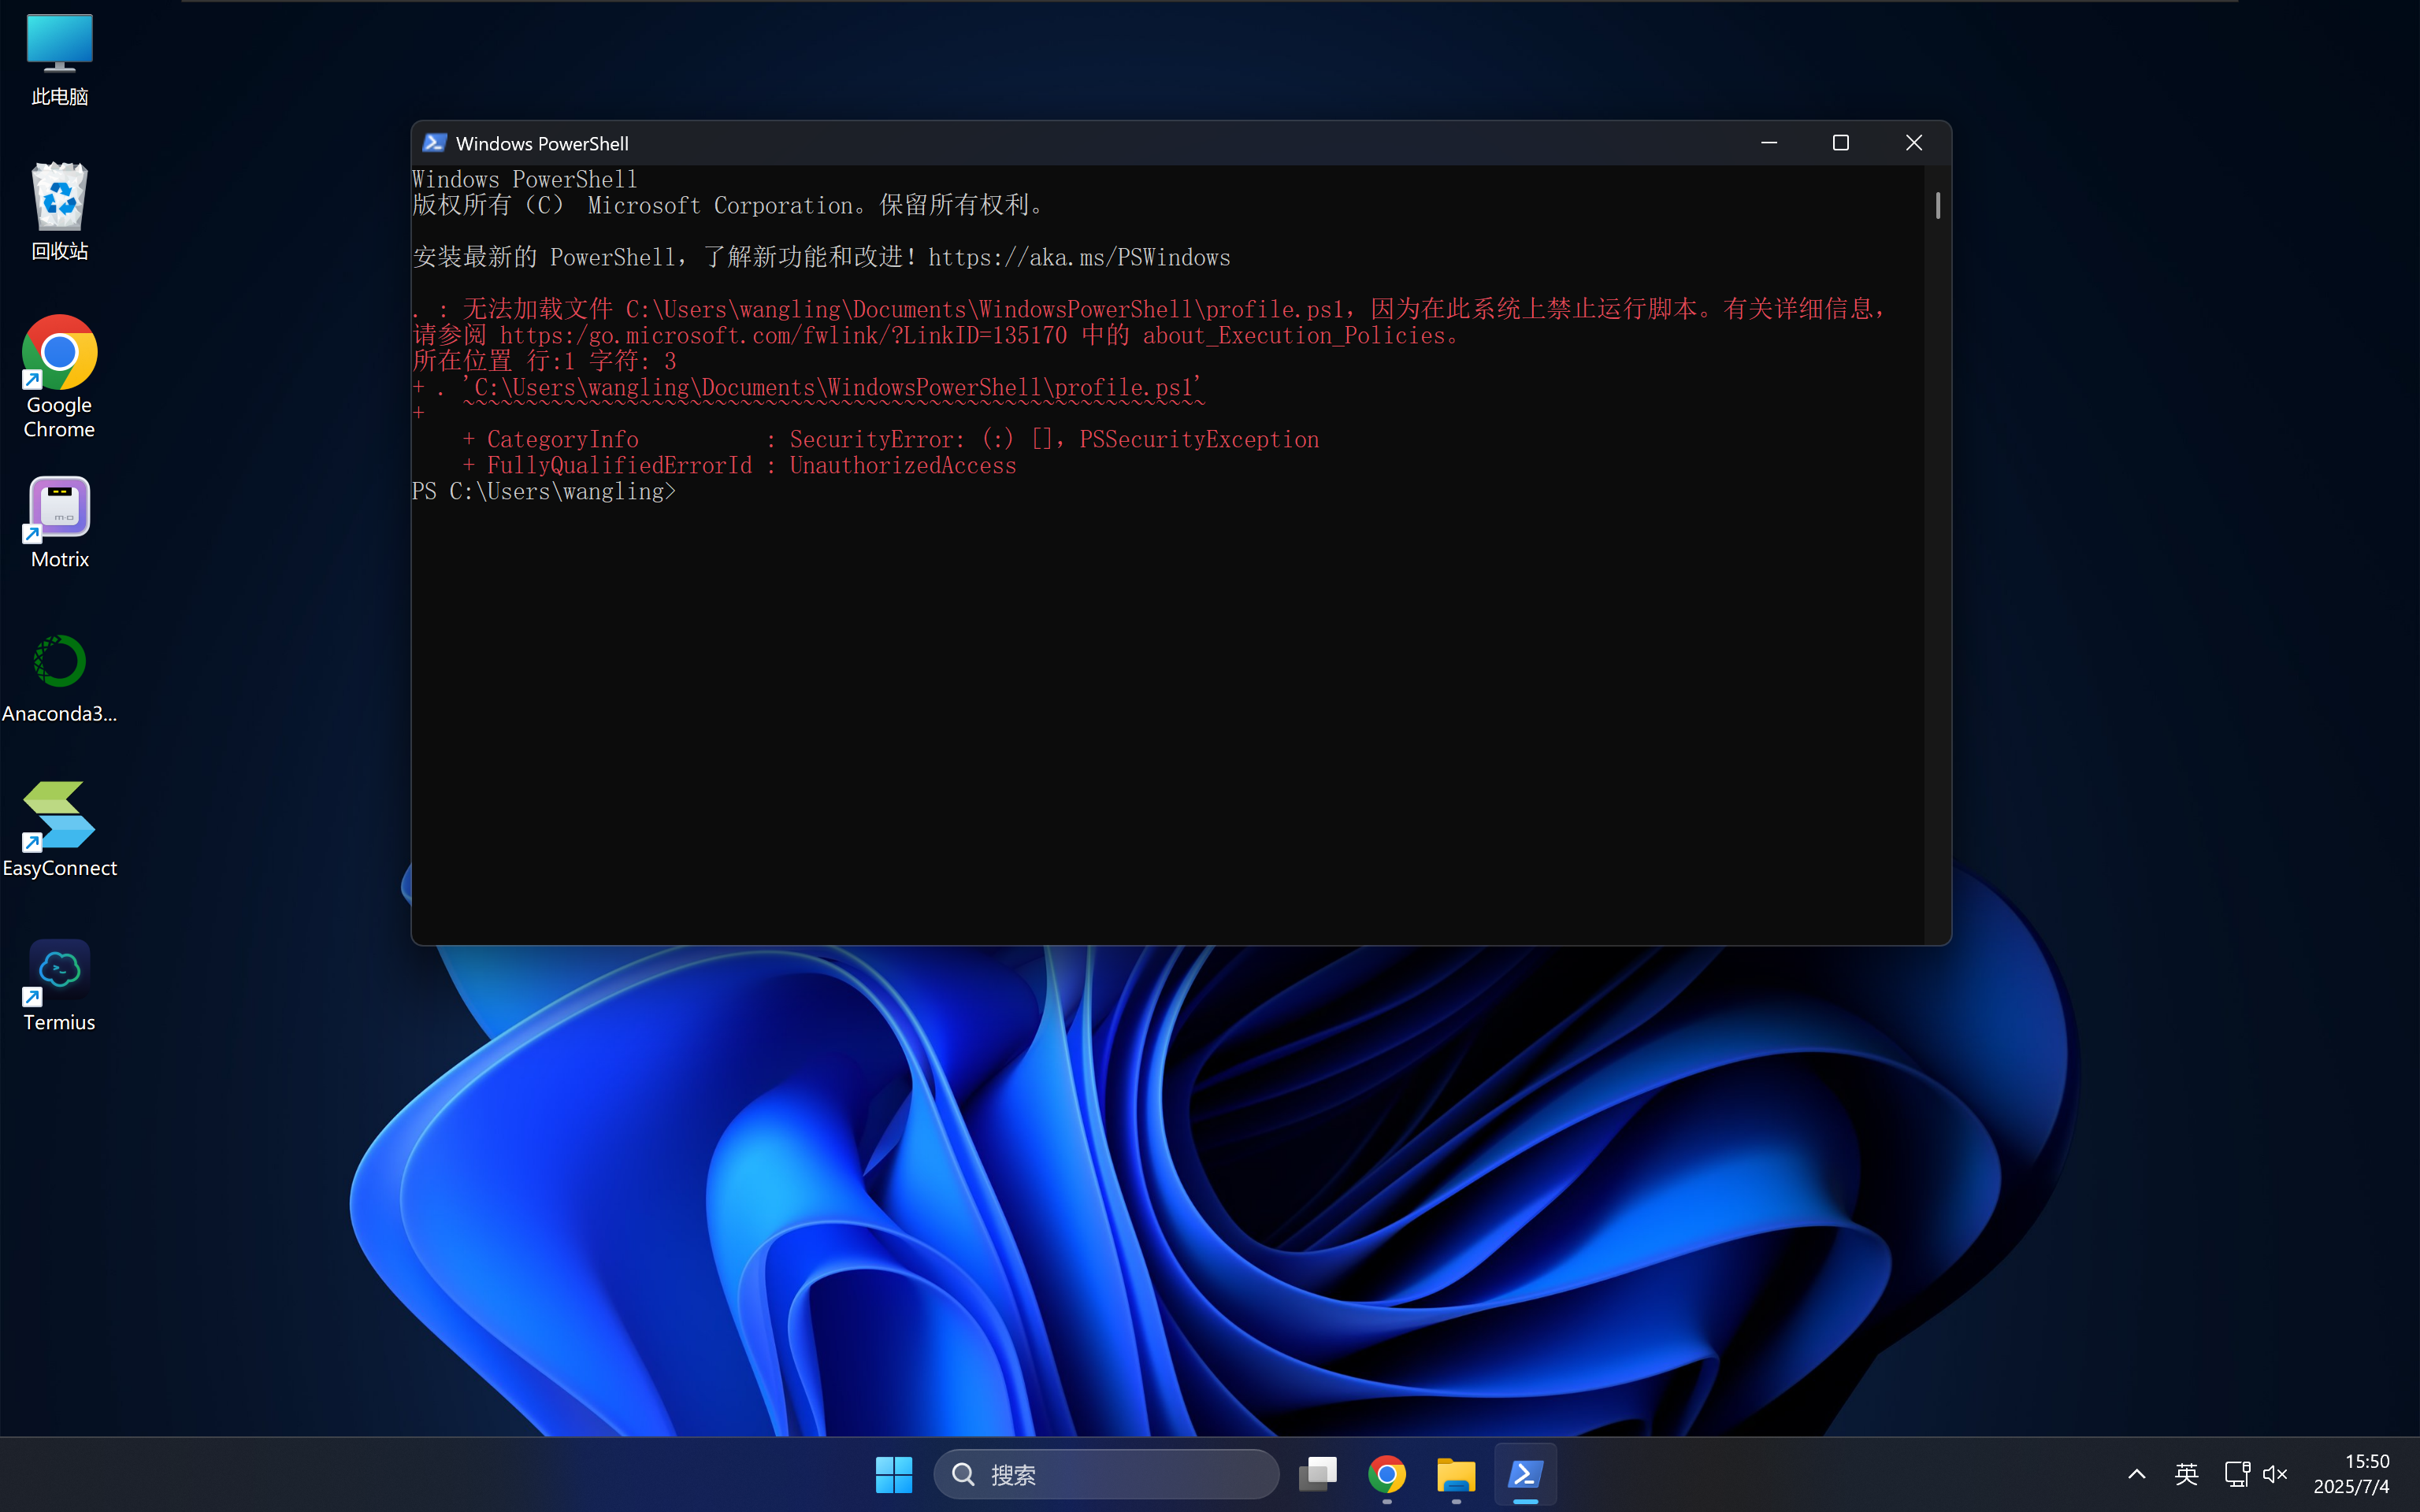
Task: Minimize the Windows PowerShell window
Action: click(x=1768, y=143)
